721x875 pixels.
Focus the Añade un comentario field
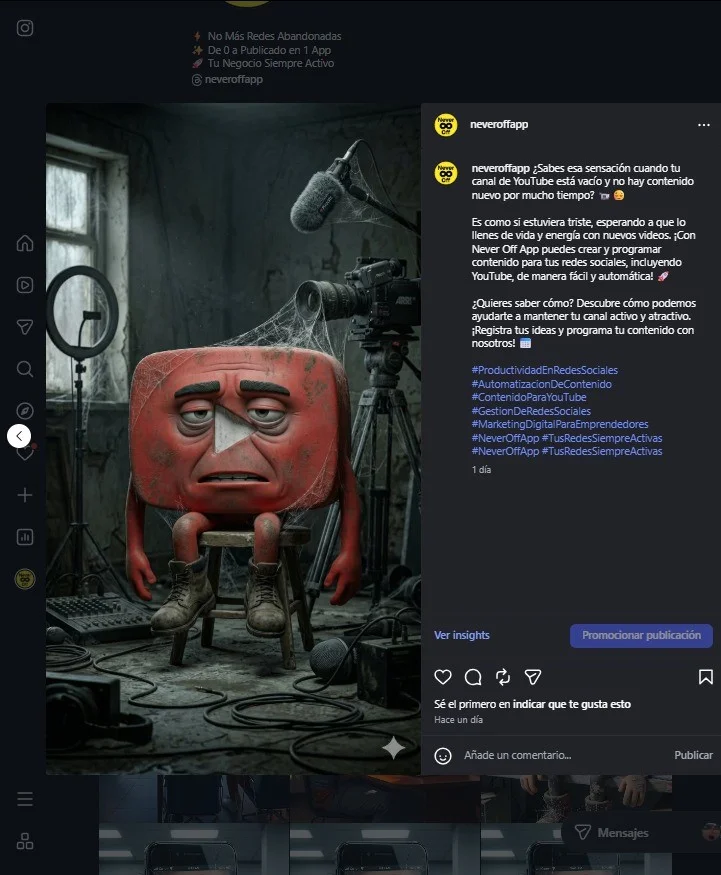[x=564, y=755]
